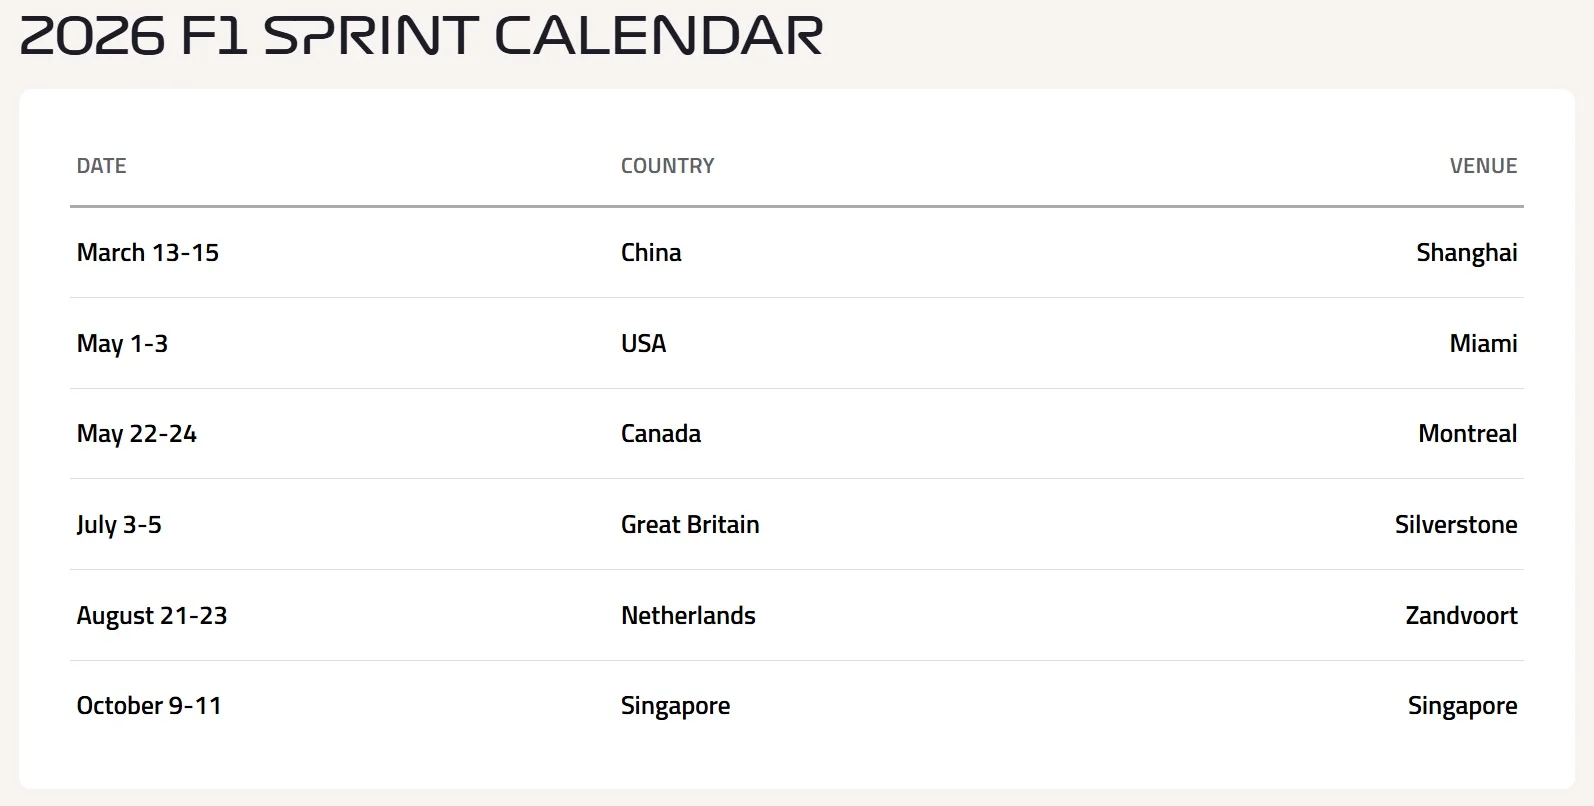This screenshot has width=1594, height=806.
Task: Select the March 13-15 date cell
Action: (x=148, y=253)
